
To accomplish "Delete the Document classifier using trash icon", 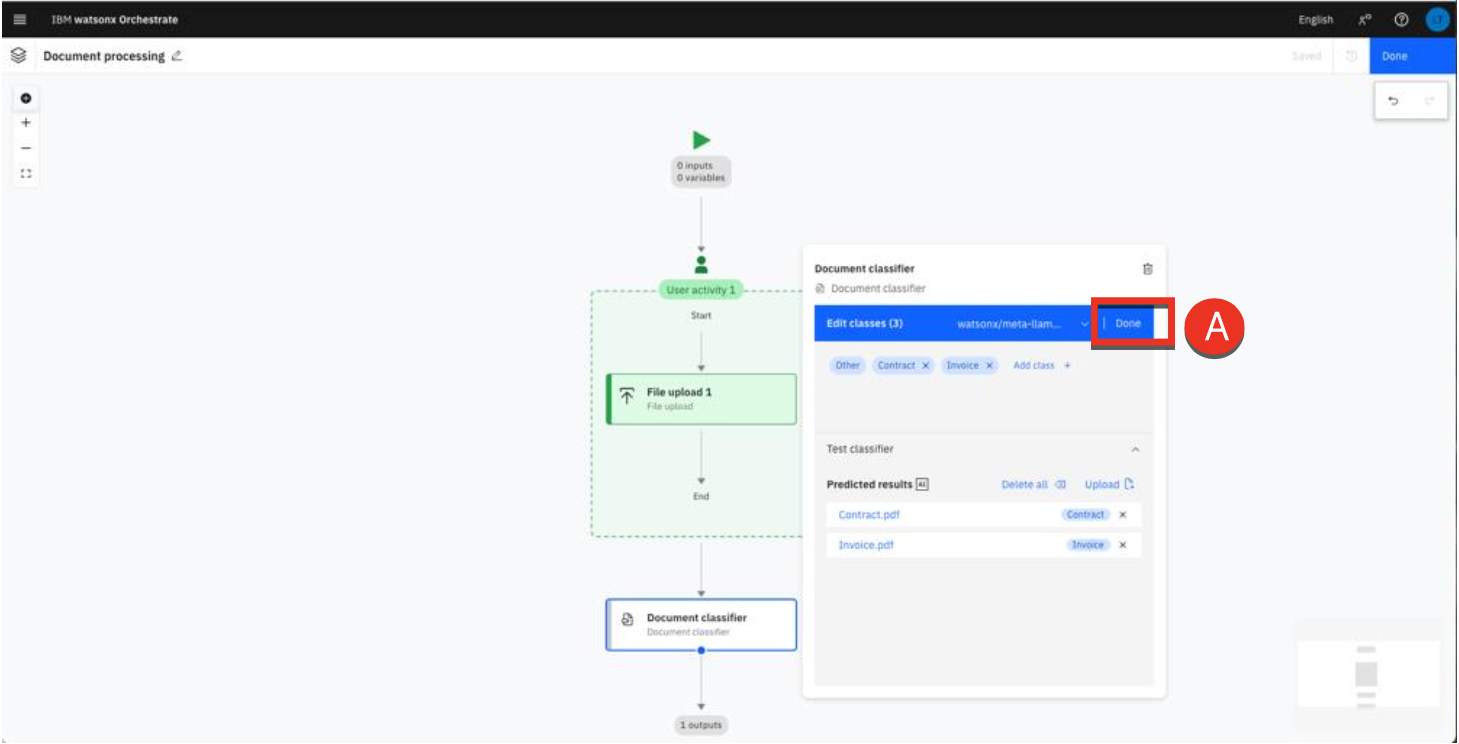I will pos(1147,269).
